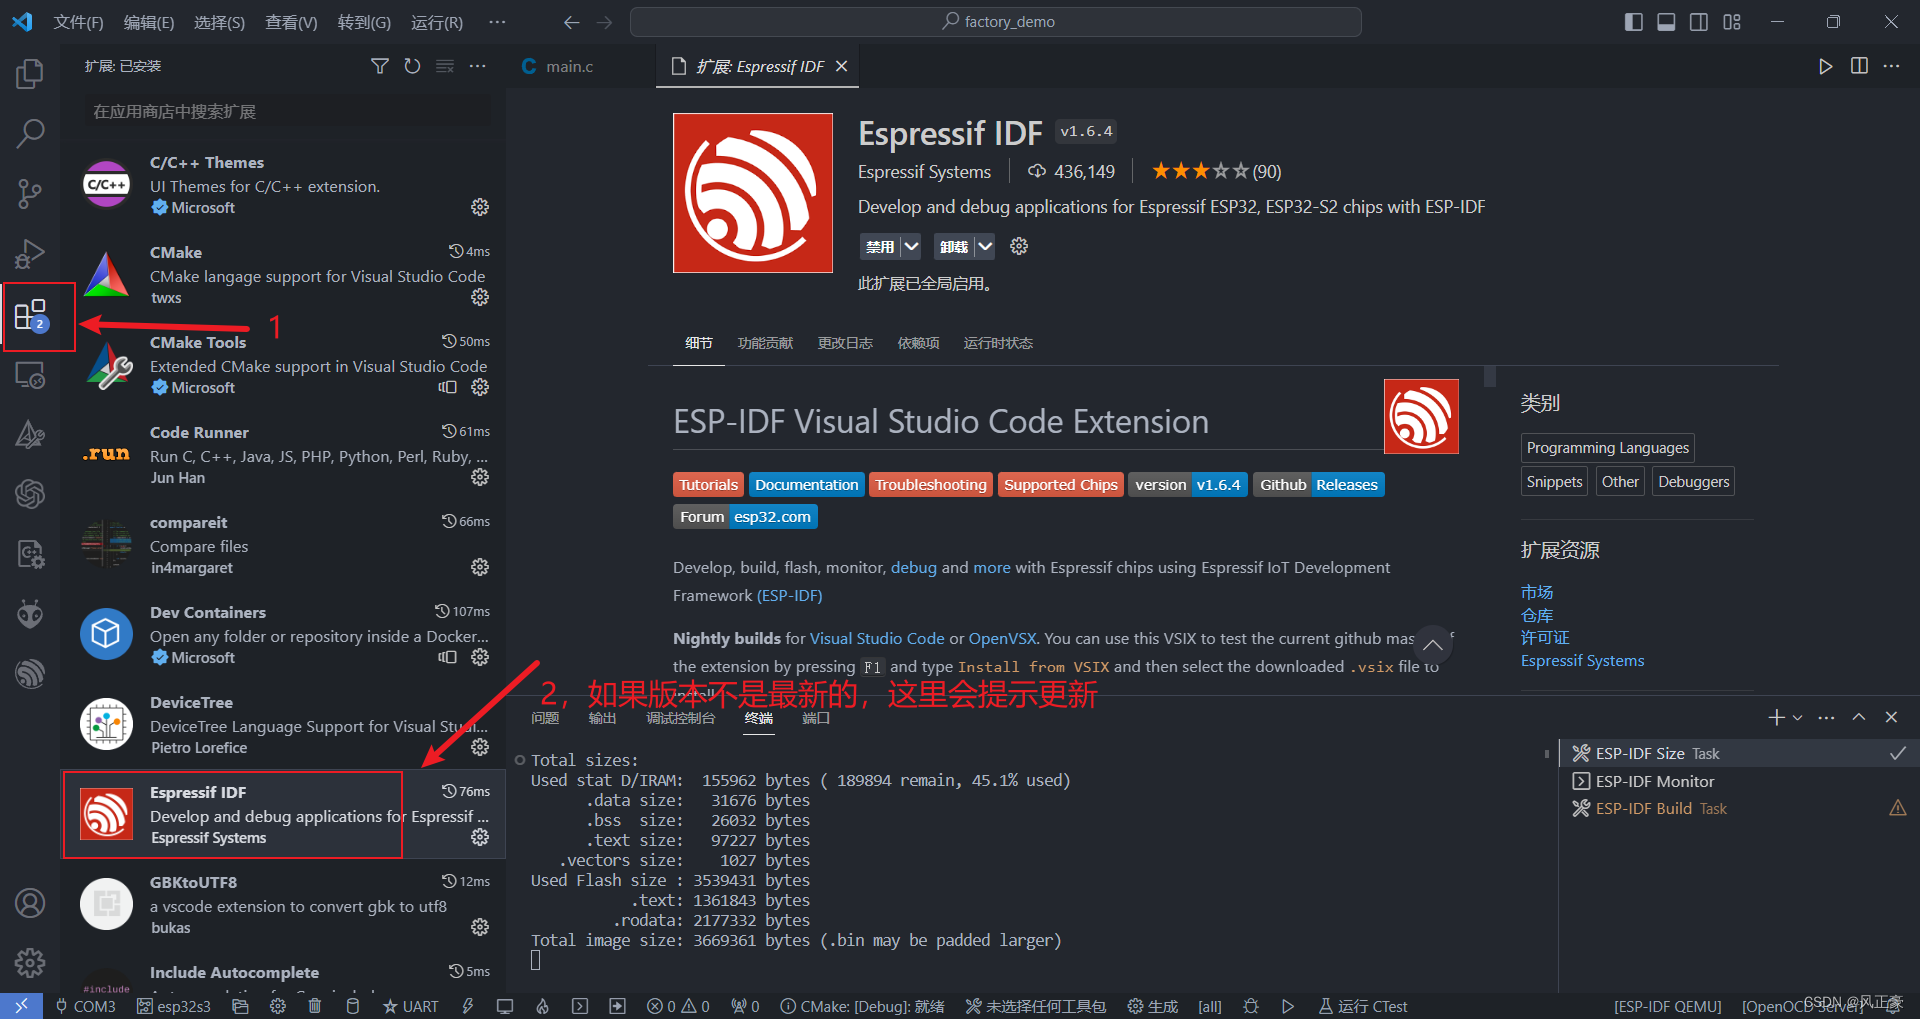Expand the hidden menu bar items ellipsis

497,22
